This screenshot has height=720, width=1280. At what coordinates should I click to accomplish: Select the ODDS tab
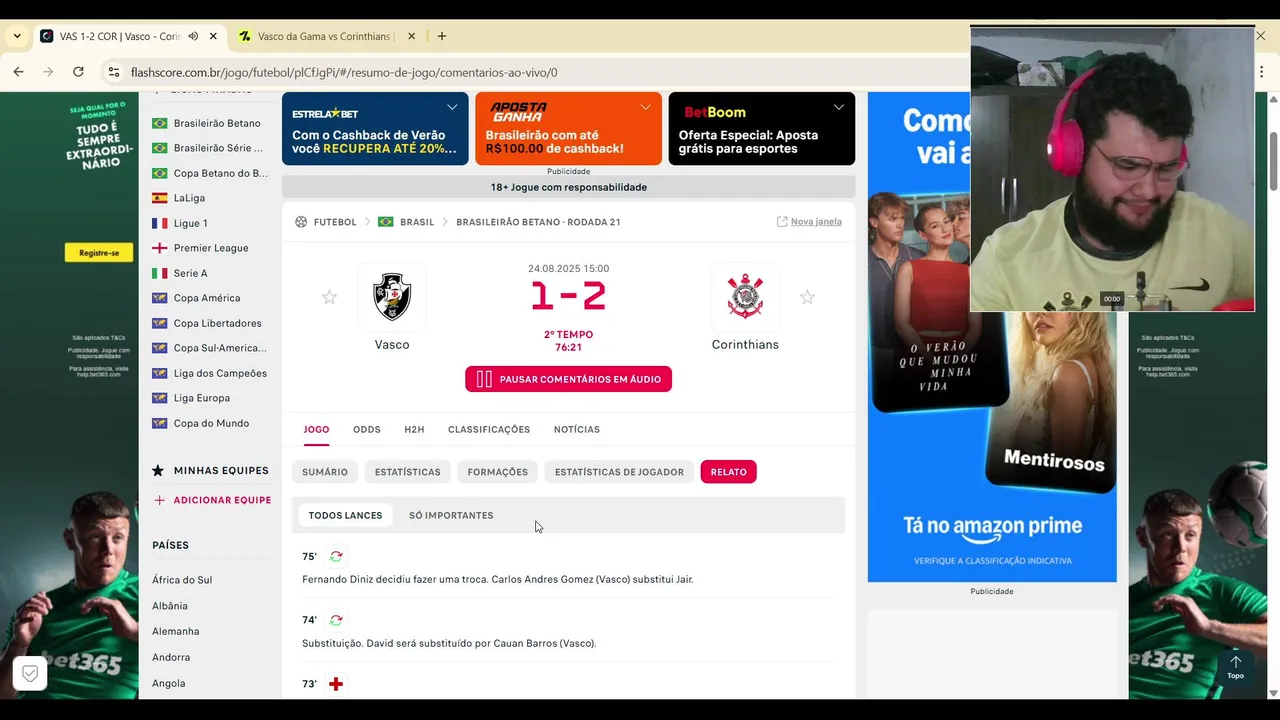click(x=367, y=429)
